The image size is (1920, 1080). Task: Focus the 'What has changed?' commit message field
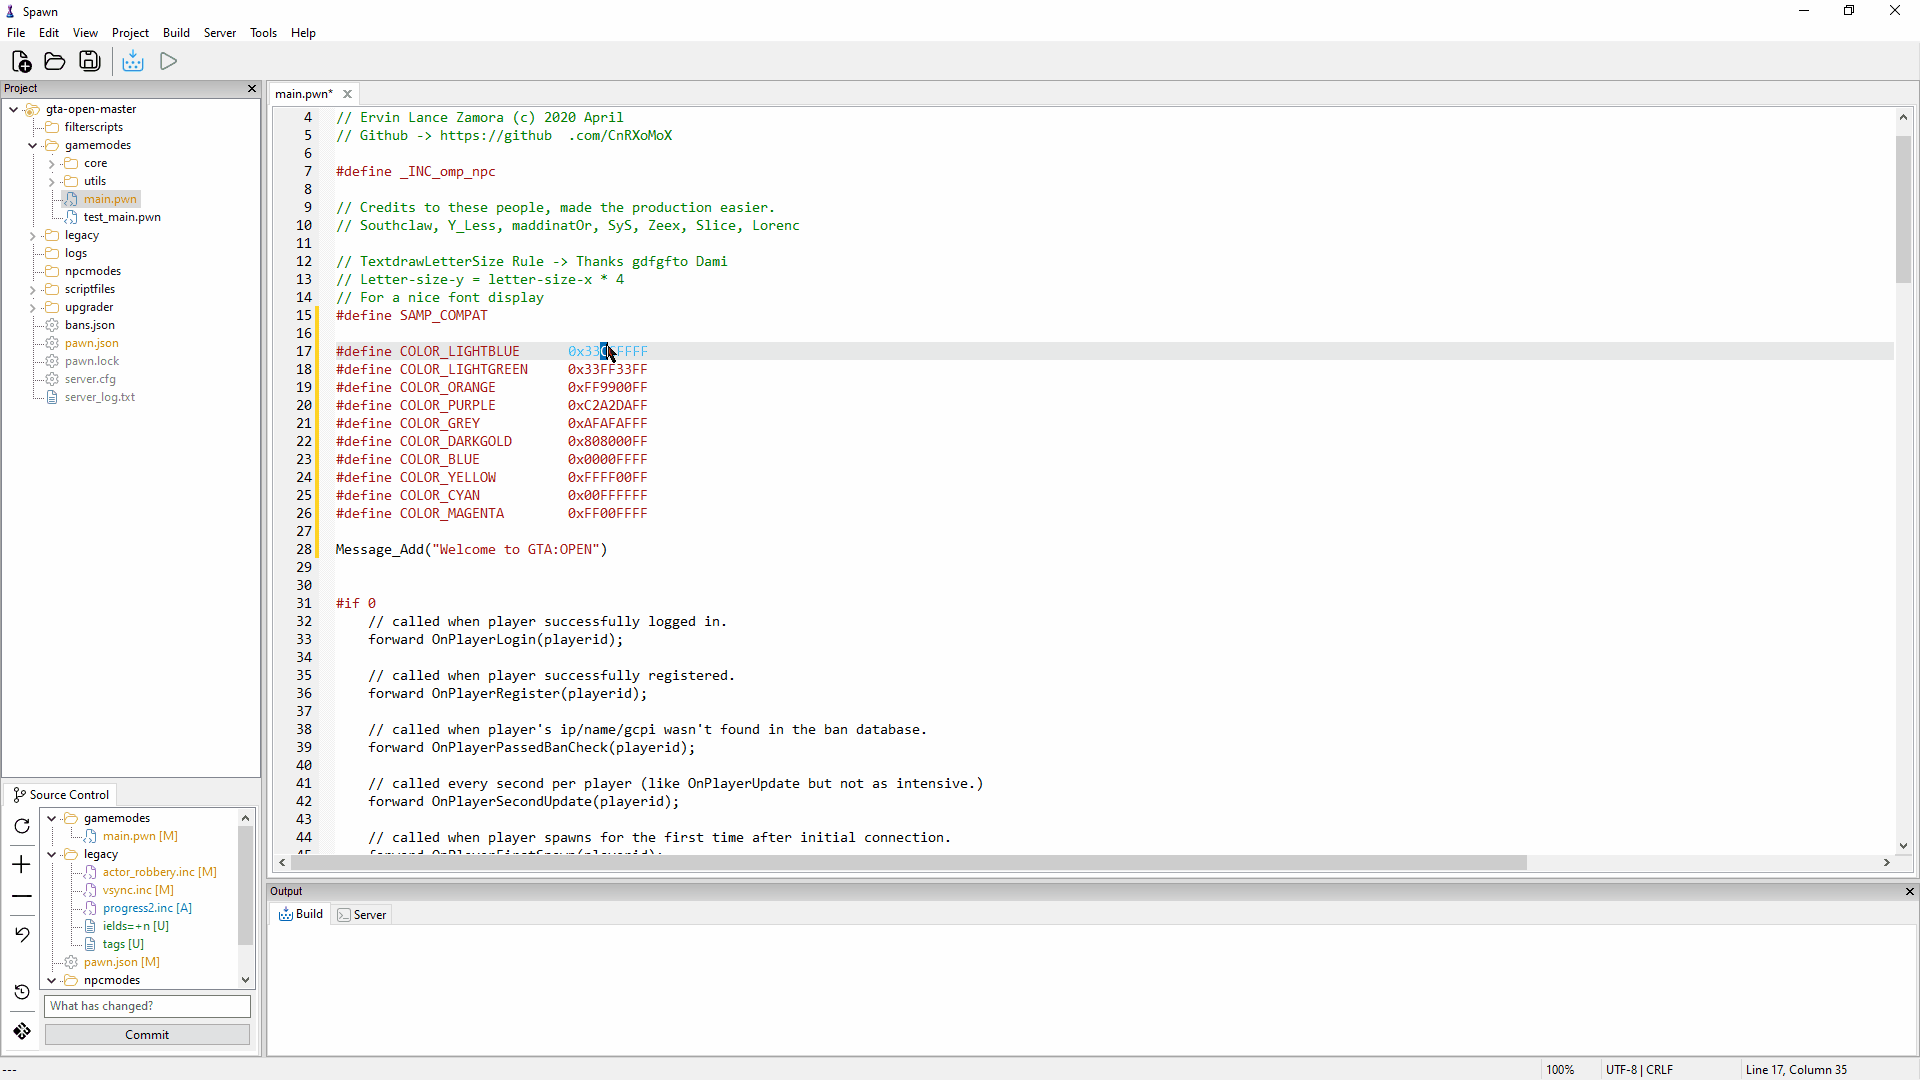point(147,1006)
